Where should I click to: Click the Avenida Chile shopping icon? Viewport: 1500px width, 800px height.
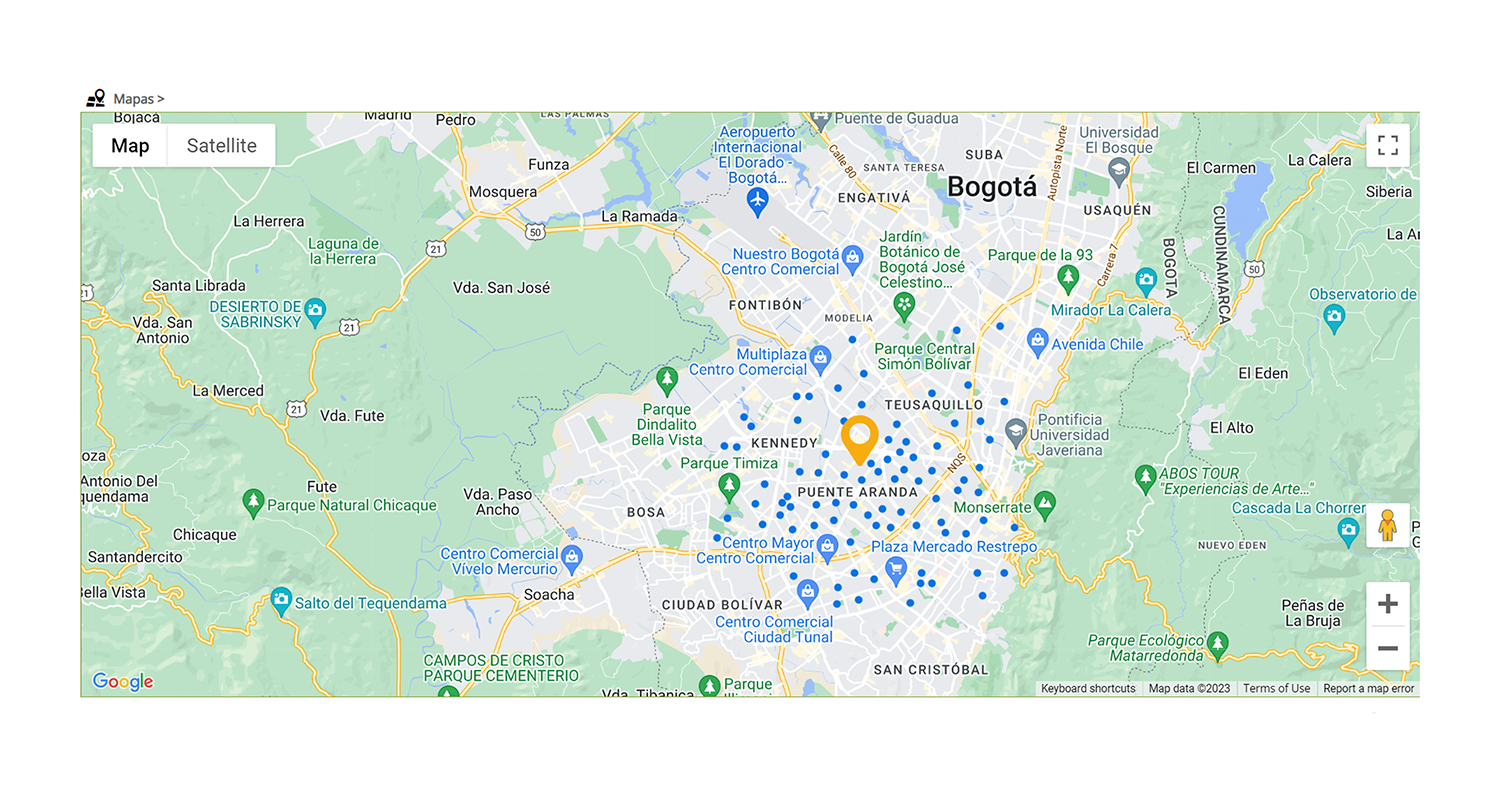1038,342
